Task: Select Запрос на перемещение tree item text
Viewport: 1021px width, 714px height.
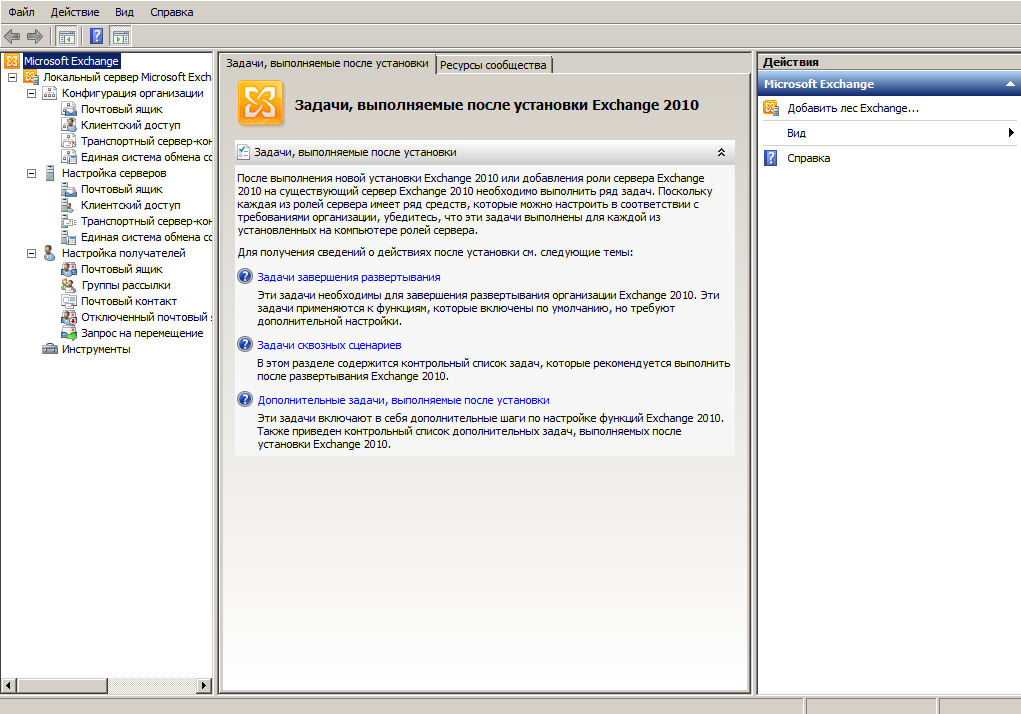Action: pyautogui.click(x=142, y=333)
